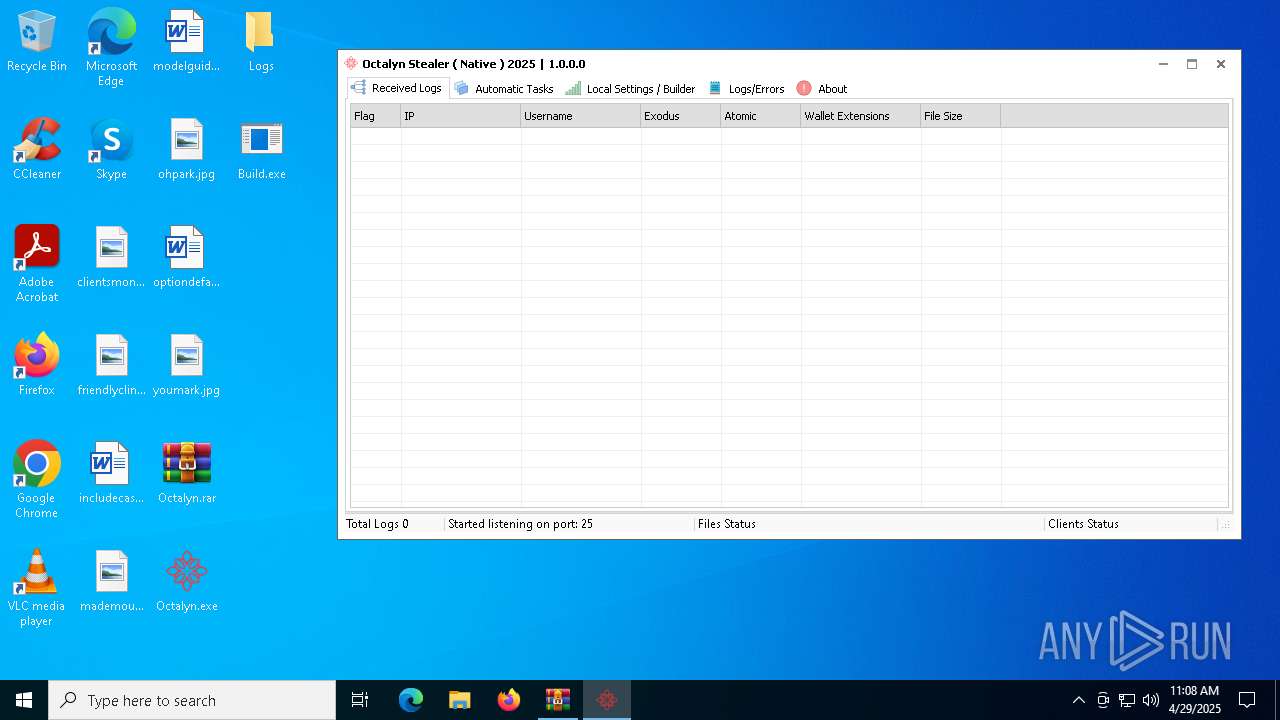Select the mademou image file icon

(x=111, y=582)
